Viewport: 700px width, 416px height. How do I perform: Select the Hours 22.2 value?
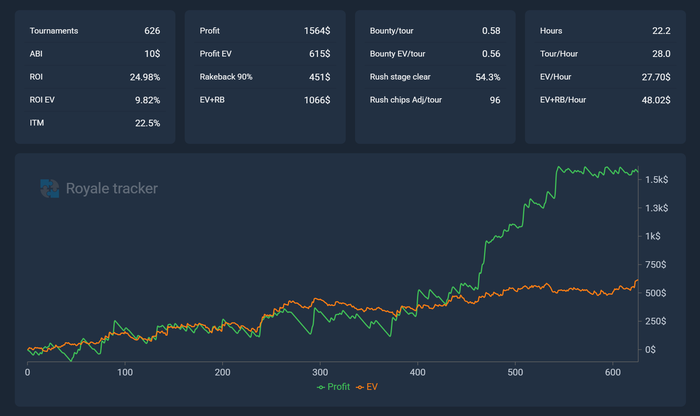[660, 31]
